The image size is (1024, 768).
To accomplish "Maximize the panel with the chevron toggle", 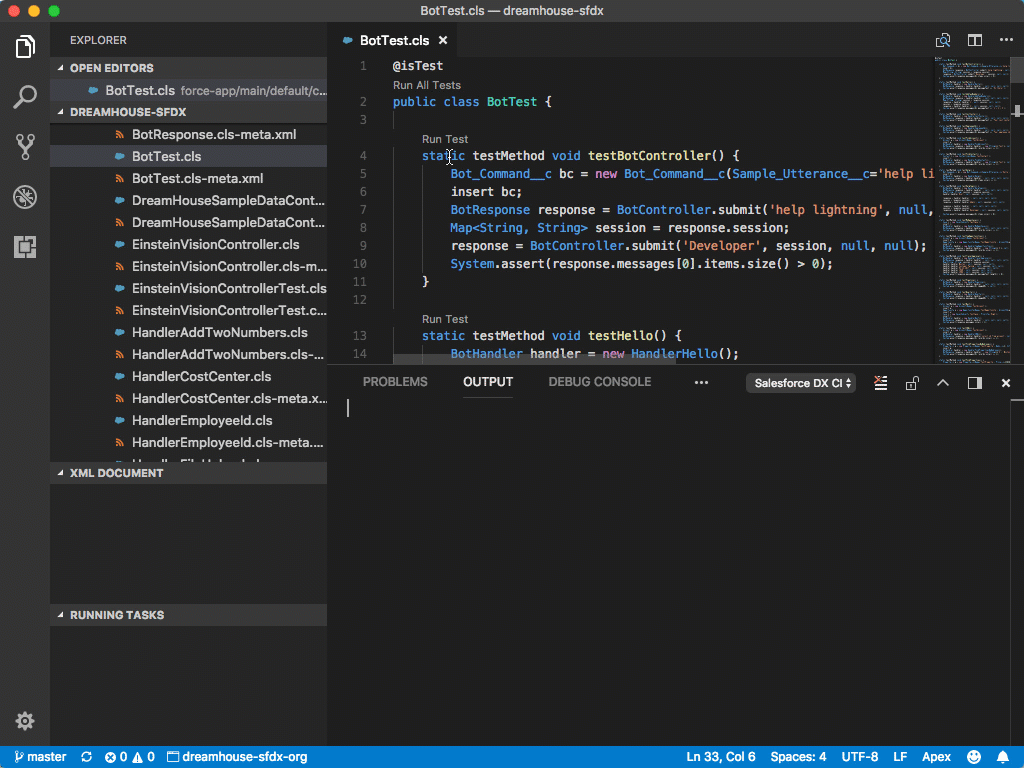I will click(942, 382).
